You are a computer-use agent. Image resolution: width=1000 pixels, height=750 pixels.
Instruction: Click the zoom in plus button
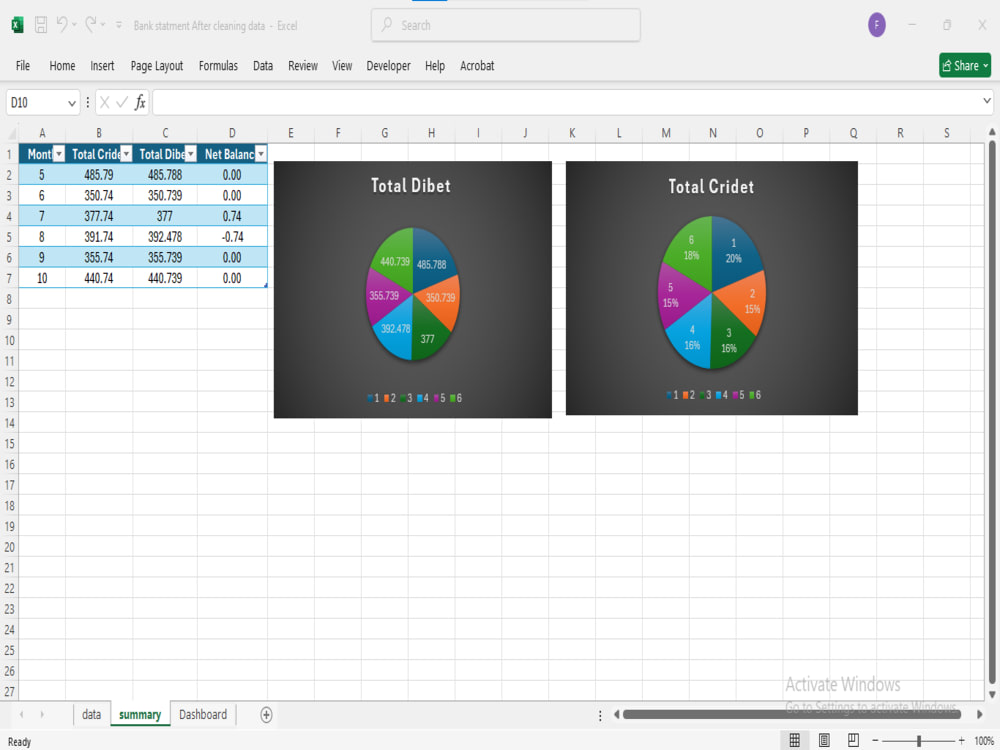(x=961, y=740)
